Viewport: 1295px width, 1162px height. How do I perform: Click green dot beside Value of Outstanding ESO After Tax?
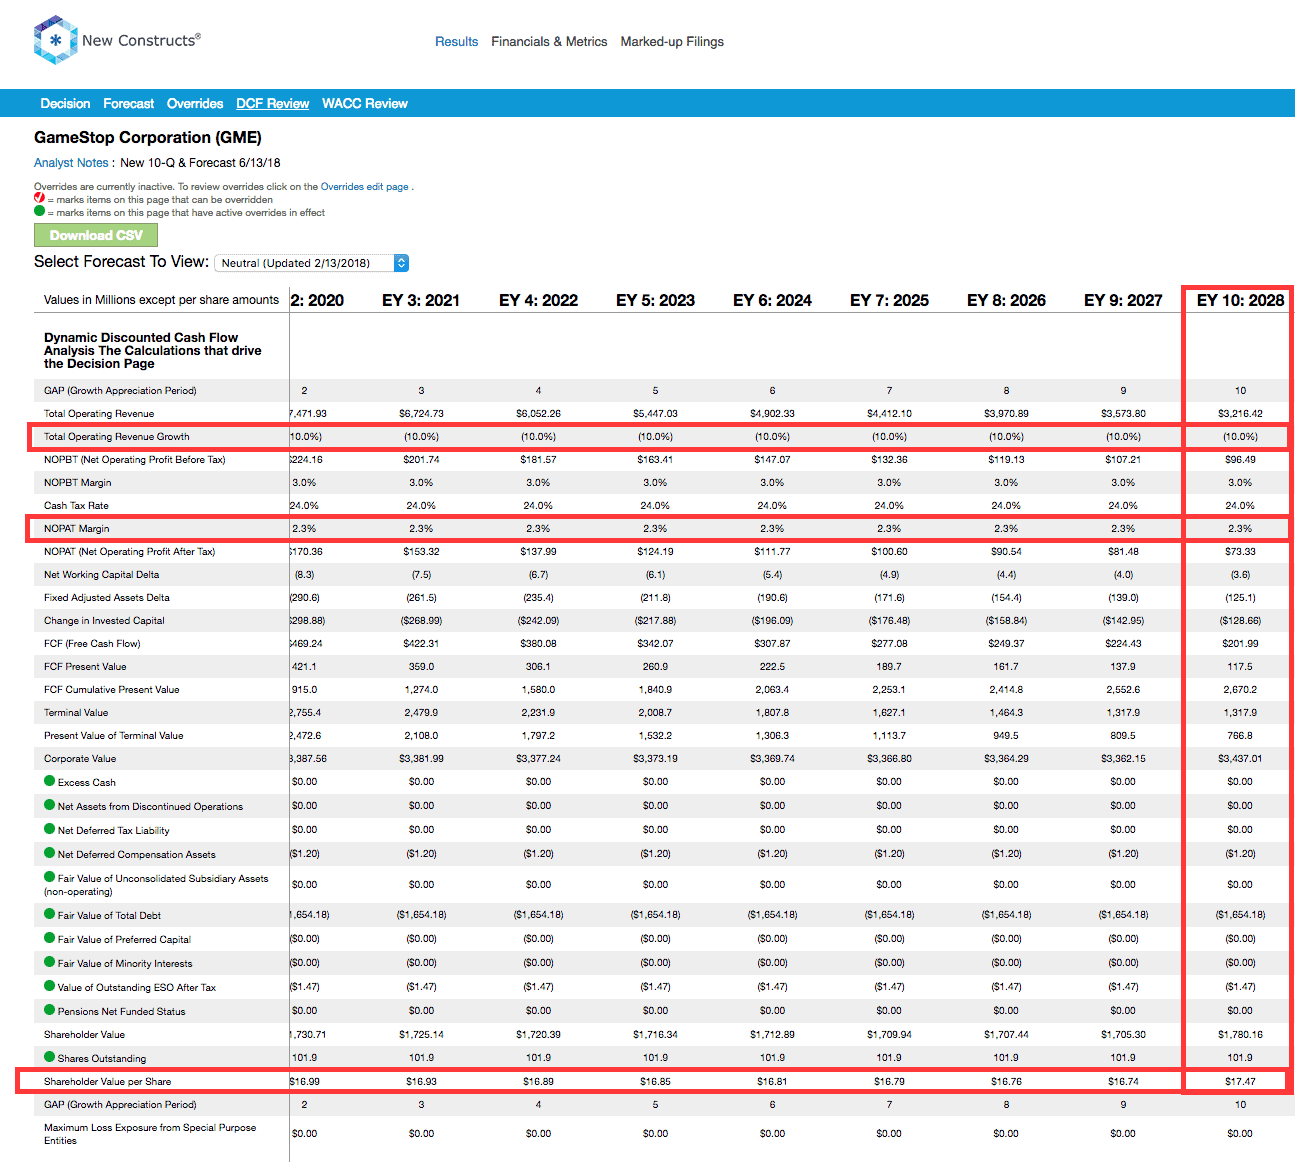coord(50,986)
